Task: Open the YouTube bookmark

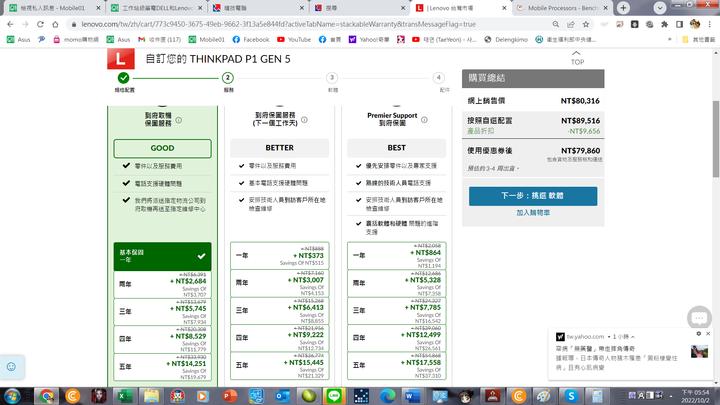Action: tap(294, 39)
